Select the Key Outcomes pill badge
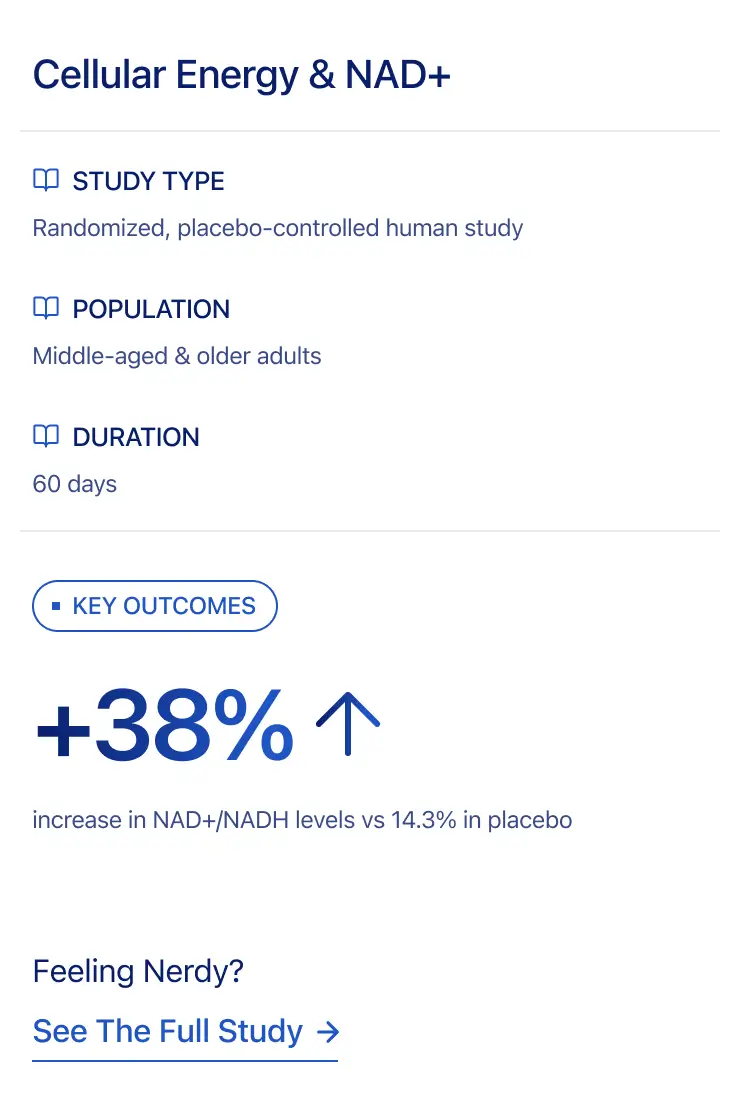740x1102 pixels. click(x=155, y=606)
